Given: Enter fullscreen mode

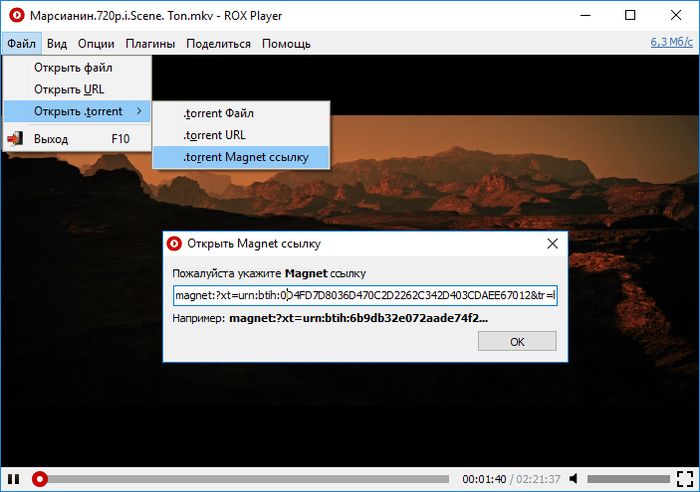Looking at the screenshot, I should coord(684,479).
